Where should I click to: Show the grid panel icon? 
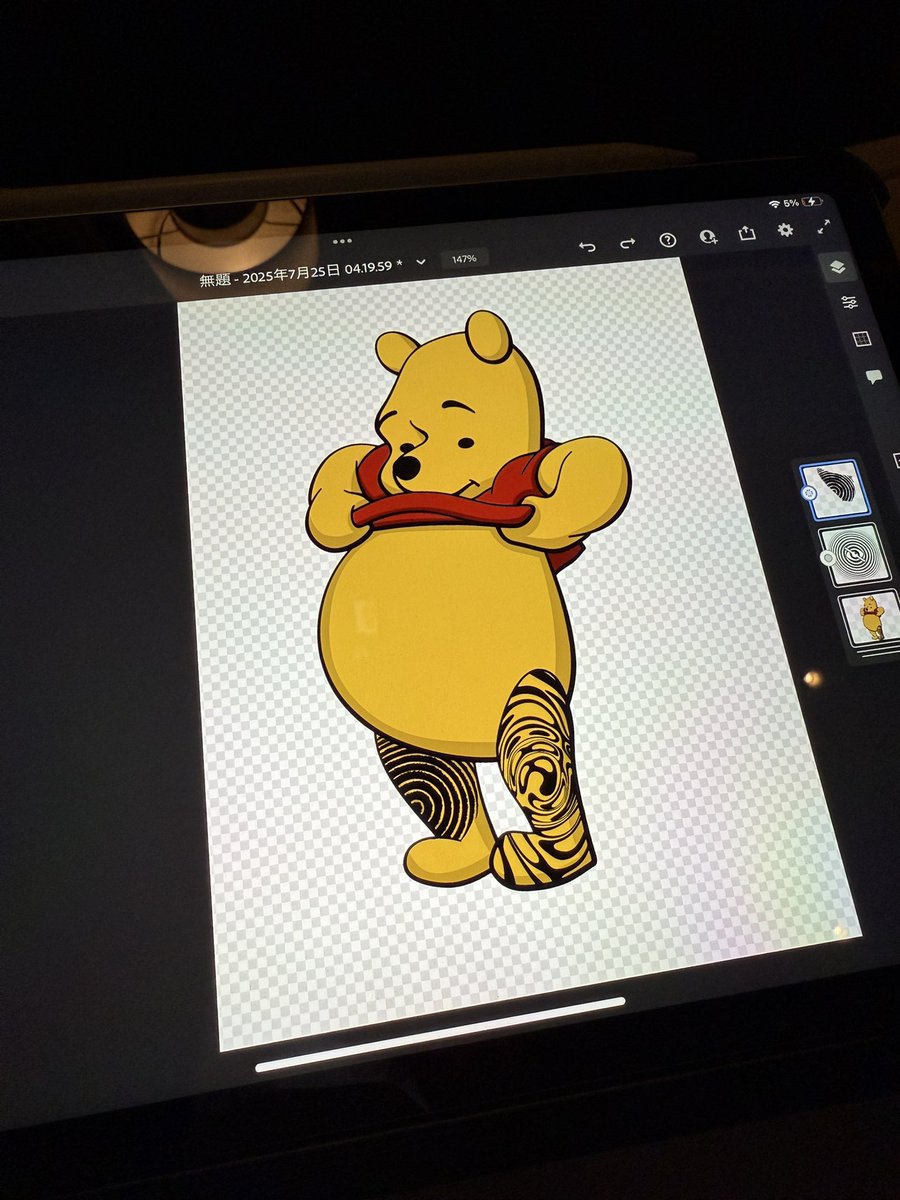click(861, 339)
